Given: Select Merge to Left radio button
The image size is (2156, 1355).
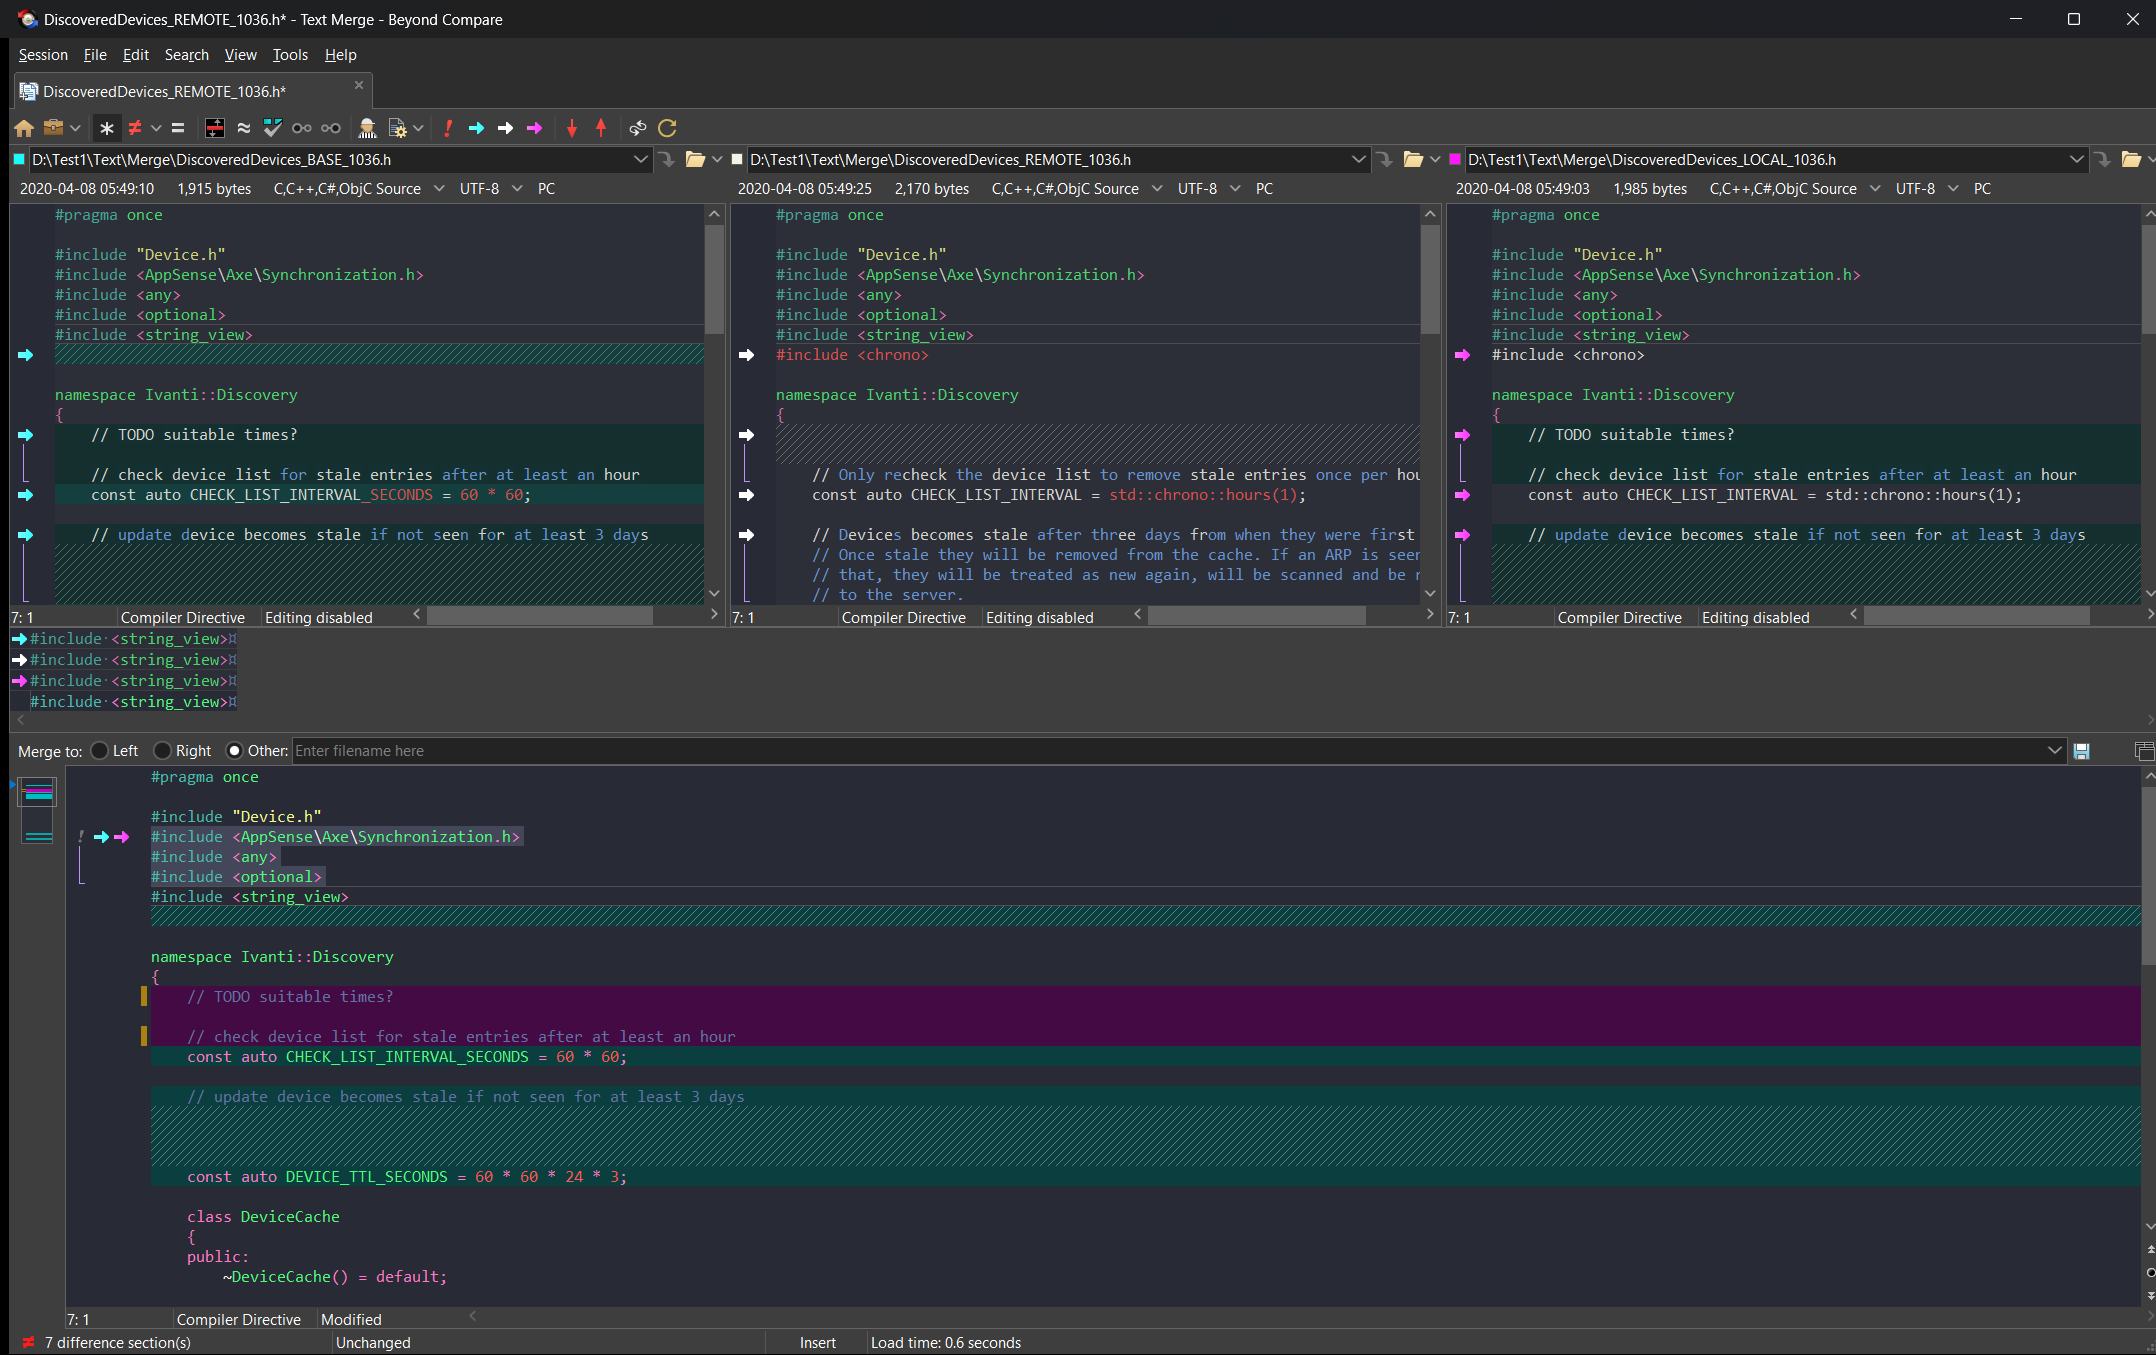Looking at the screenshot, I should 99,751.
